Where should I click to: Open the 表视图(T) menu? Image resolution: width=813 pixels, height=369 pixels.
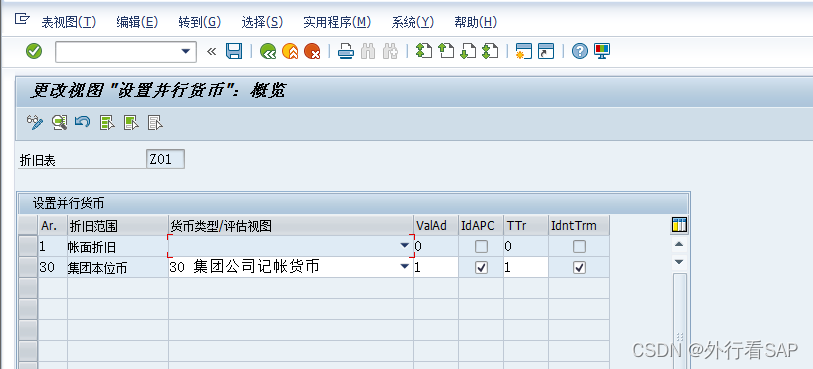coord(69,22)
